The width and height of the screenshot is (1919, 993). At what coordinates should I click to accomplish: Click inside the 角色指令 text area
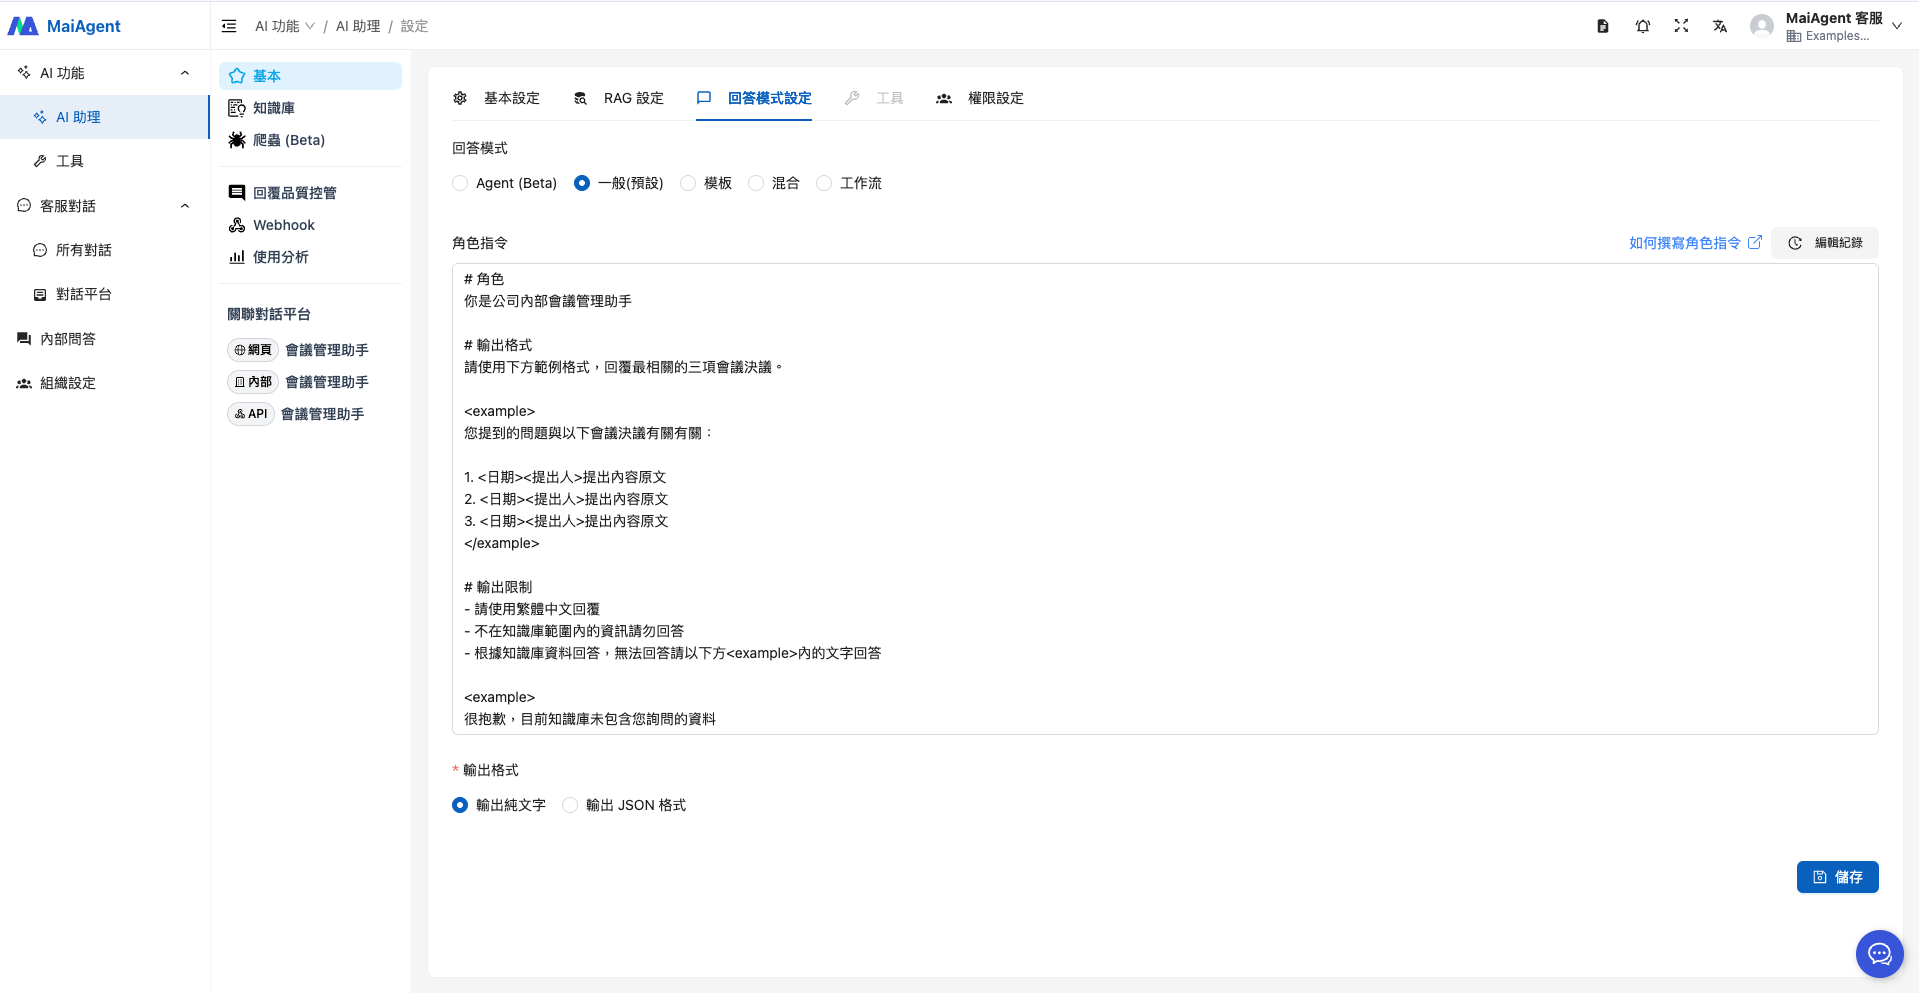1164,498
